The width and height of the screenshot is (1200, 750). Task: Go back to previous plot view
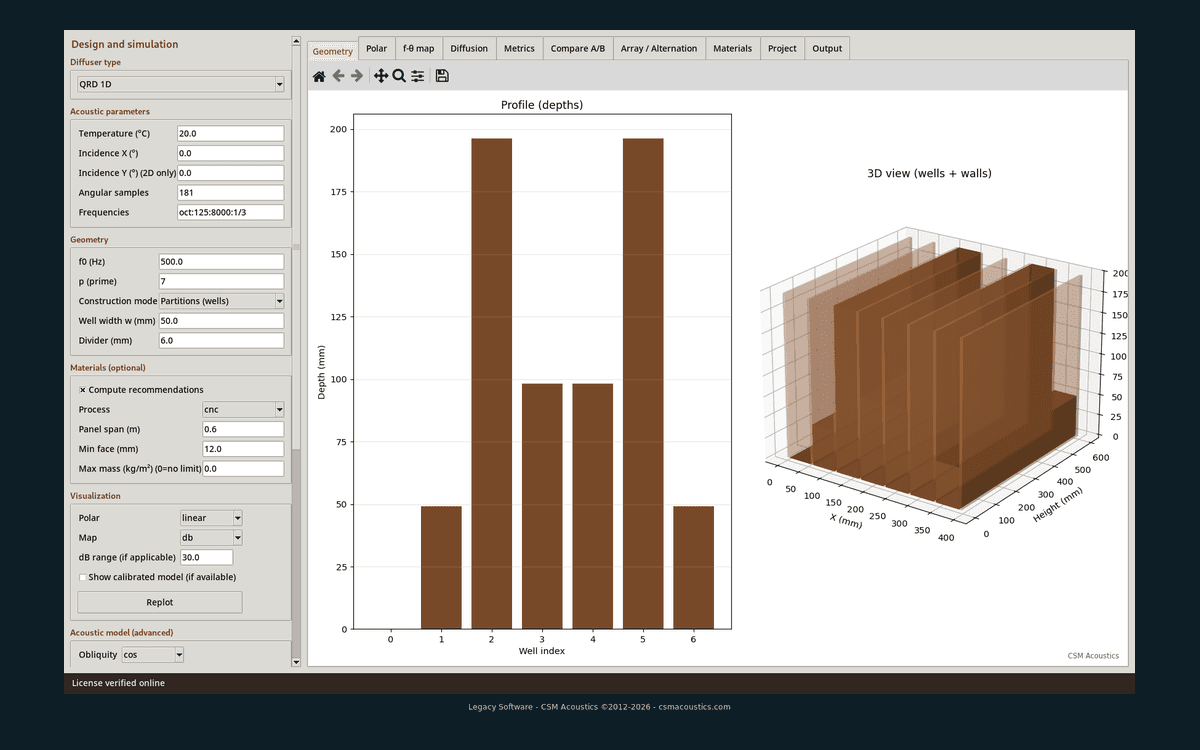338,76
